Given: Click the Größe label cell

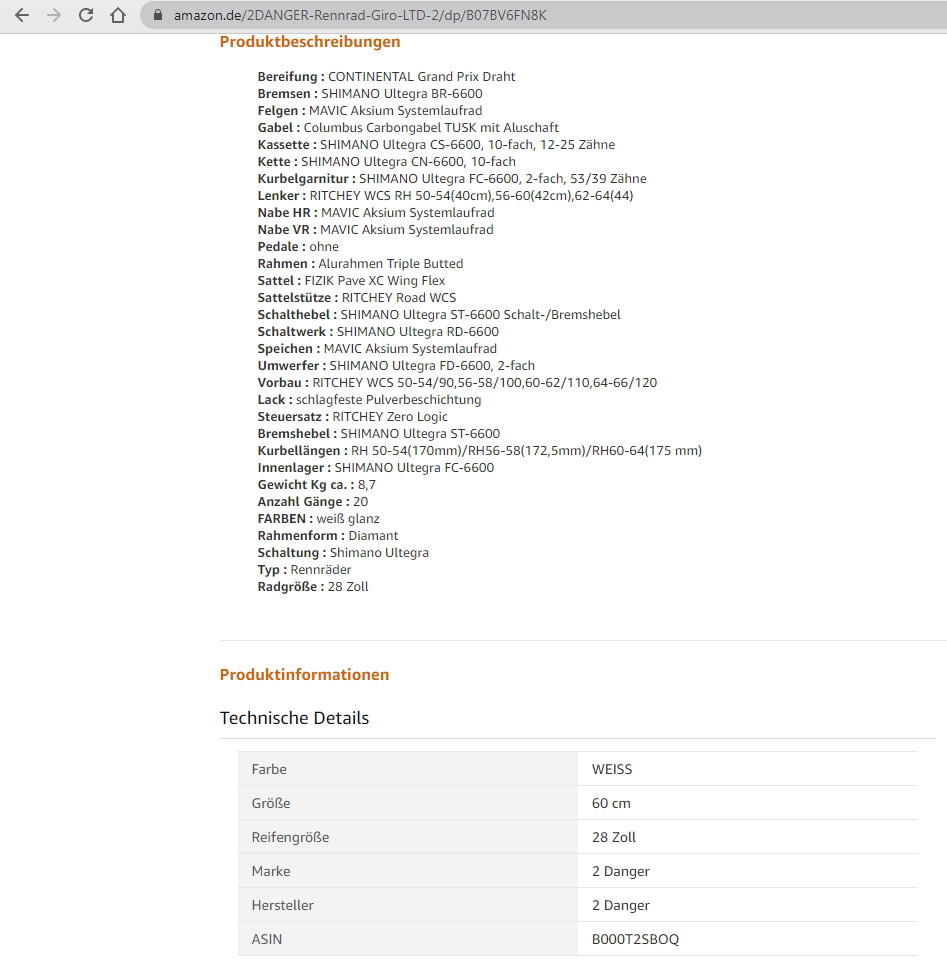Looking at the screenshot, I should (x=408, y=803).
